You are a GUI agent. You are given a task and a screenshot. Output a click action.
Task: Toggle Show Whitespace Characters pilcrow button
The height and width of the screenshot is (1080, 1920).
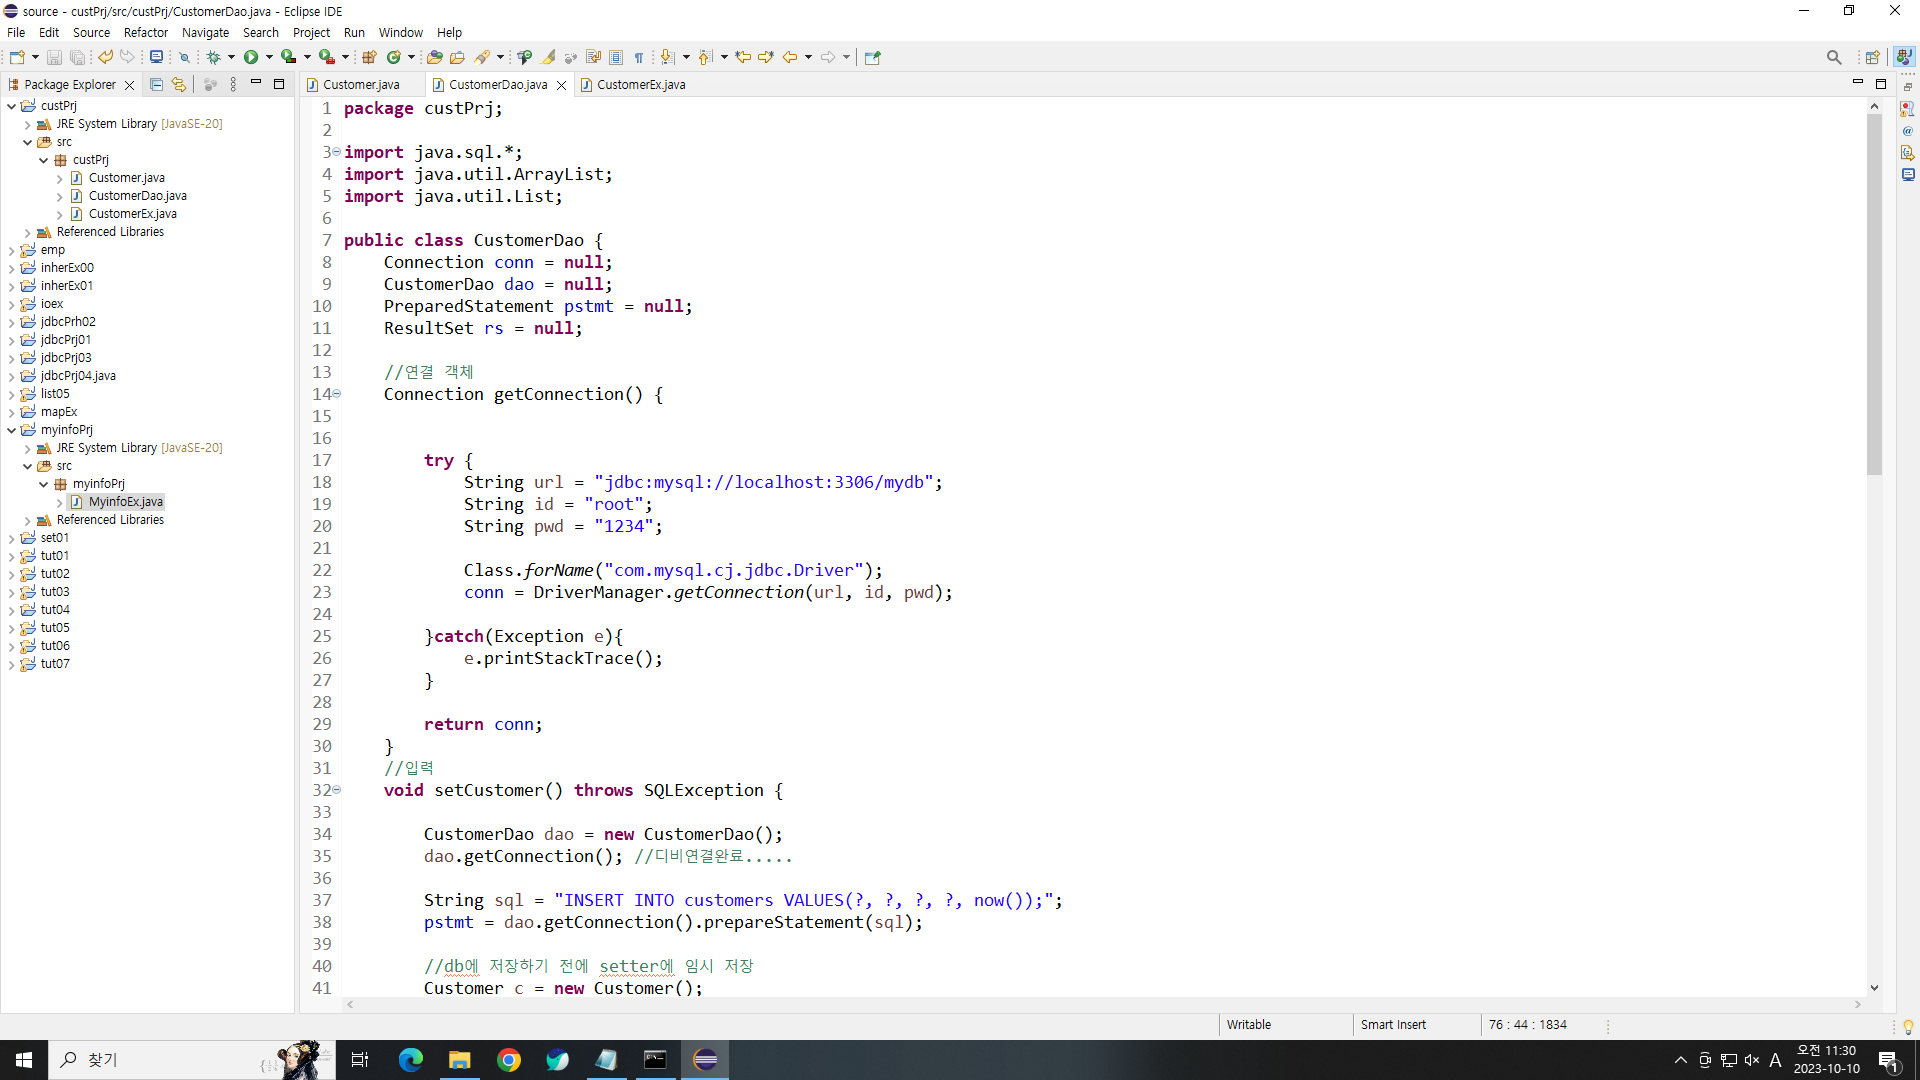(639, 57)
